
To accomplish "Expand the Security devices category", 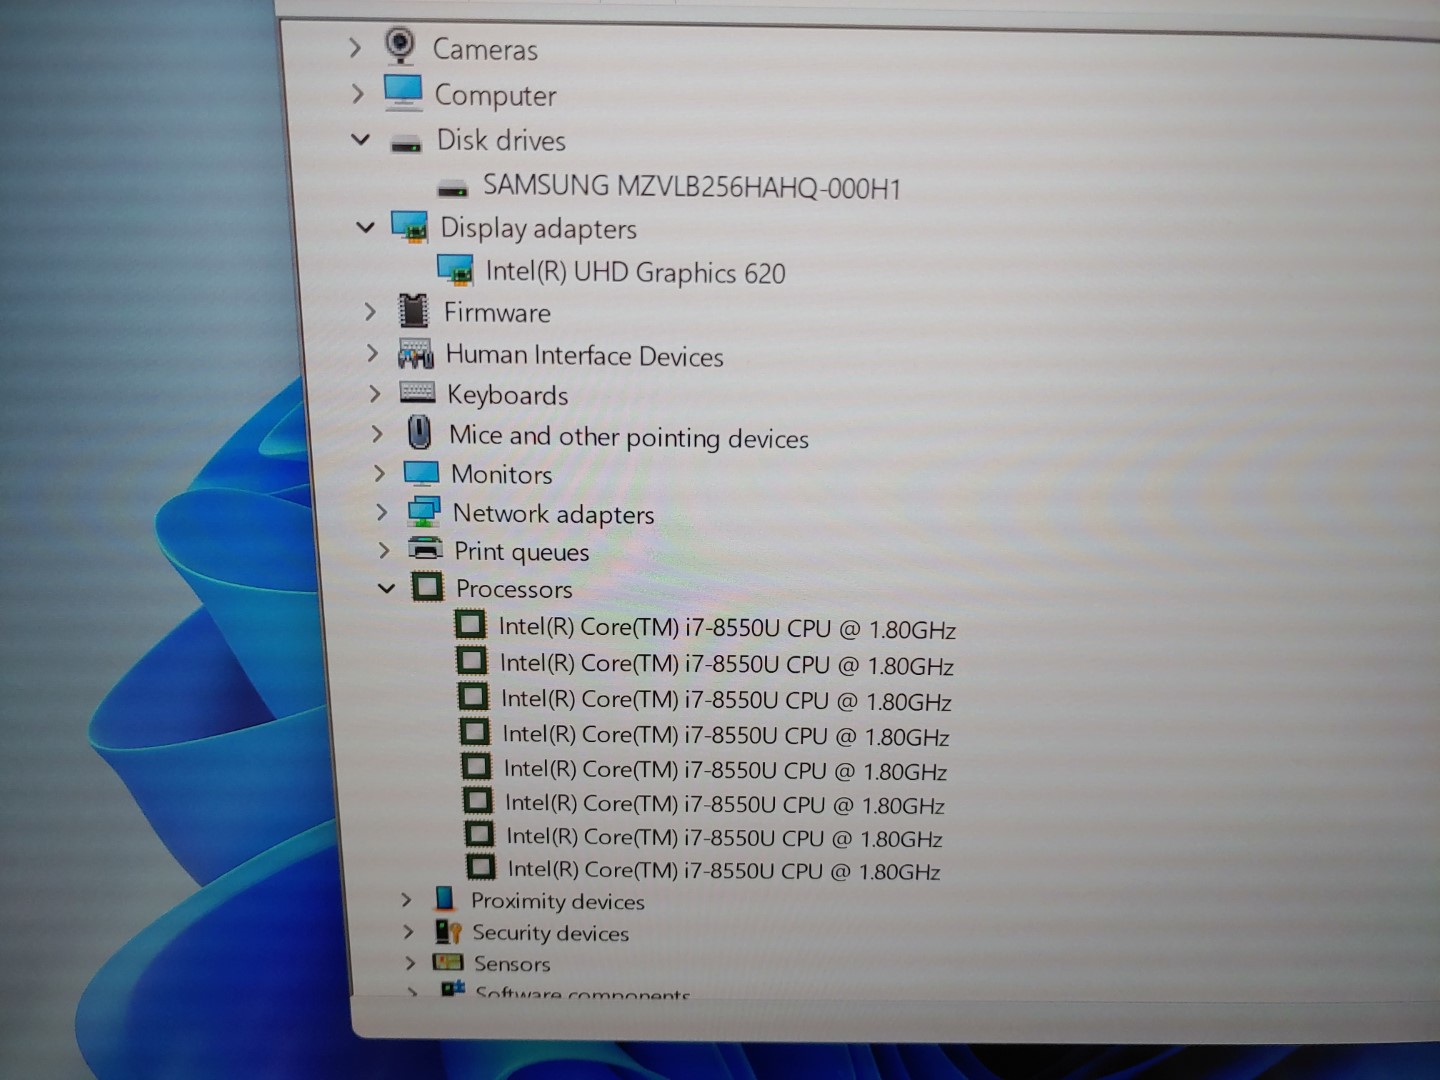I will 408,931.
